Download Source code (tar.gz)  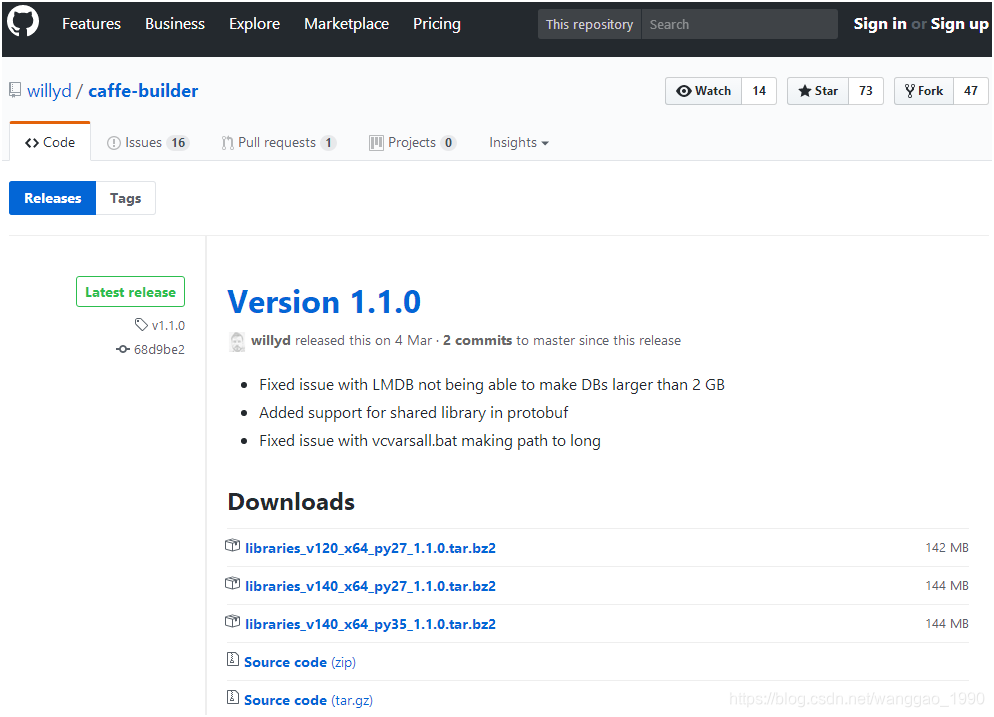click(x=309, y=701)
